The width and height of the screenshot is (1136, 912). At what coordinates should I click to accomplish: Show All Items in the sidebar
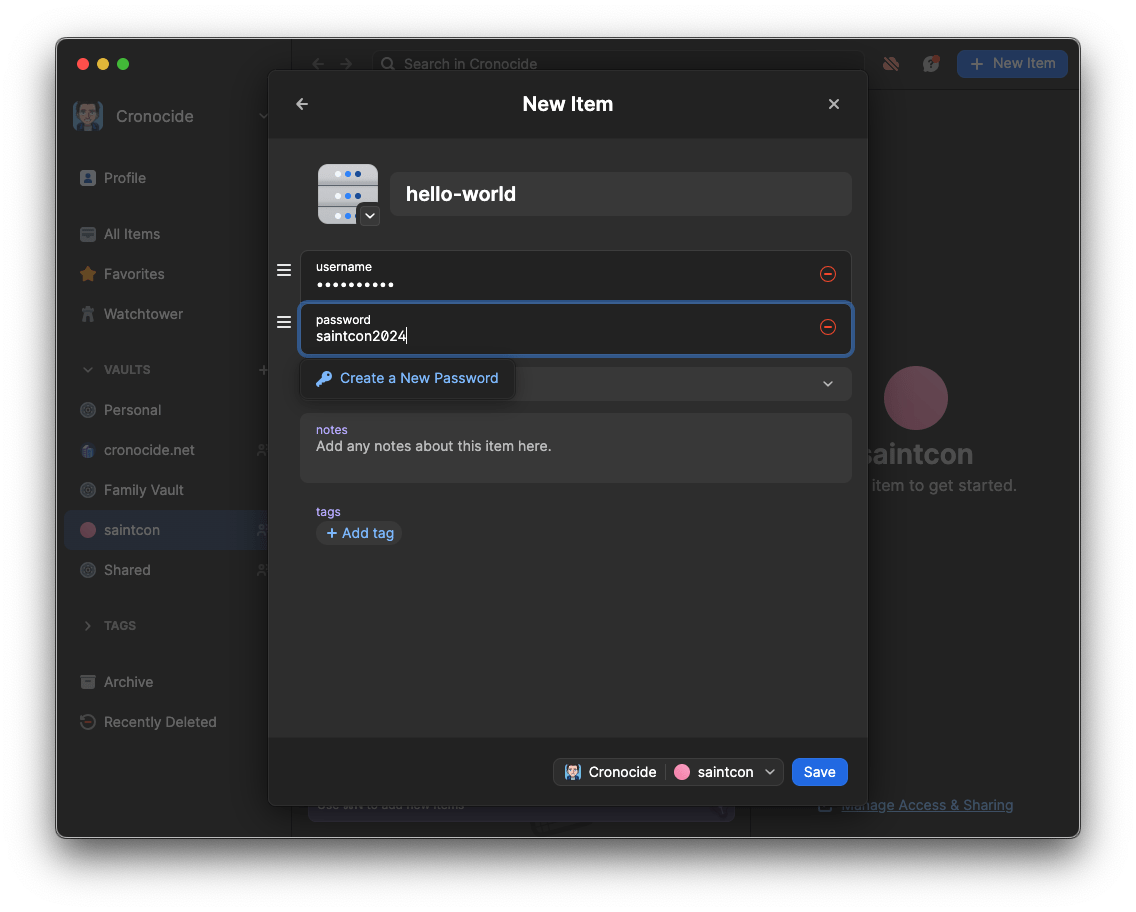pyautogui.click(x=120, y=234)
